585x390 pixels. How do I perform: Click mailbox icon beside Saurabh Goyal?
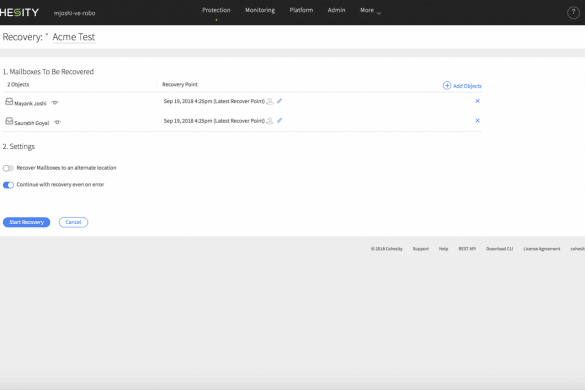click(9, 121)
